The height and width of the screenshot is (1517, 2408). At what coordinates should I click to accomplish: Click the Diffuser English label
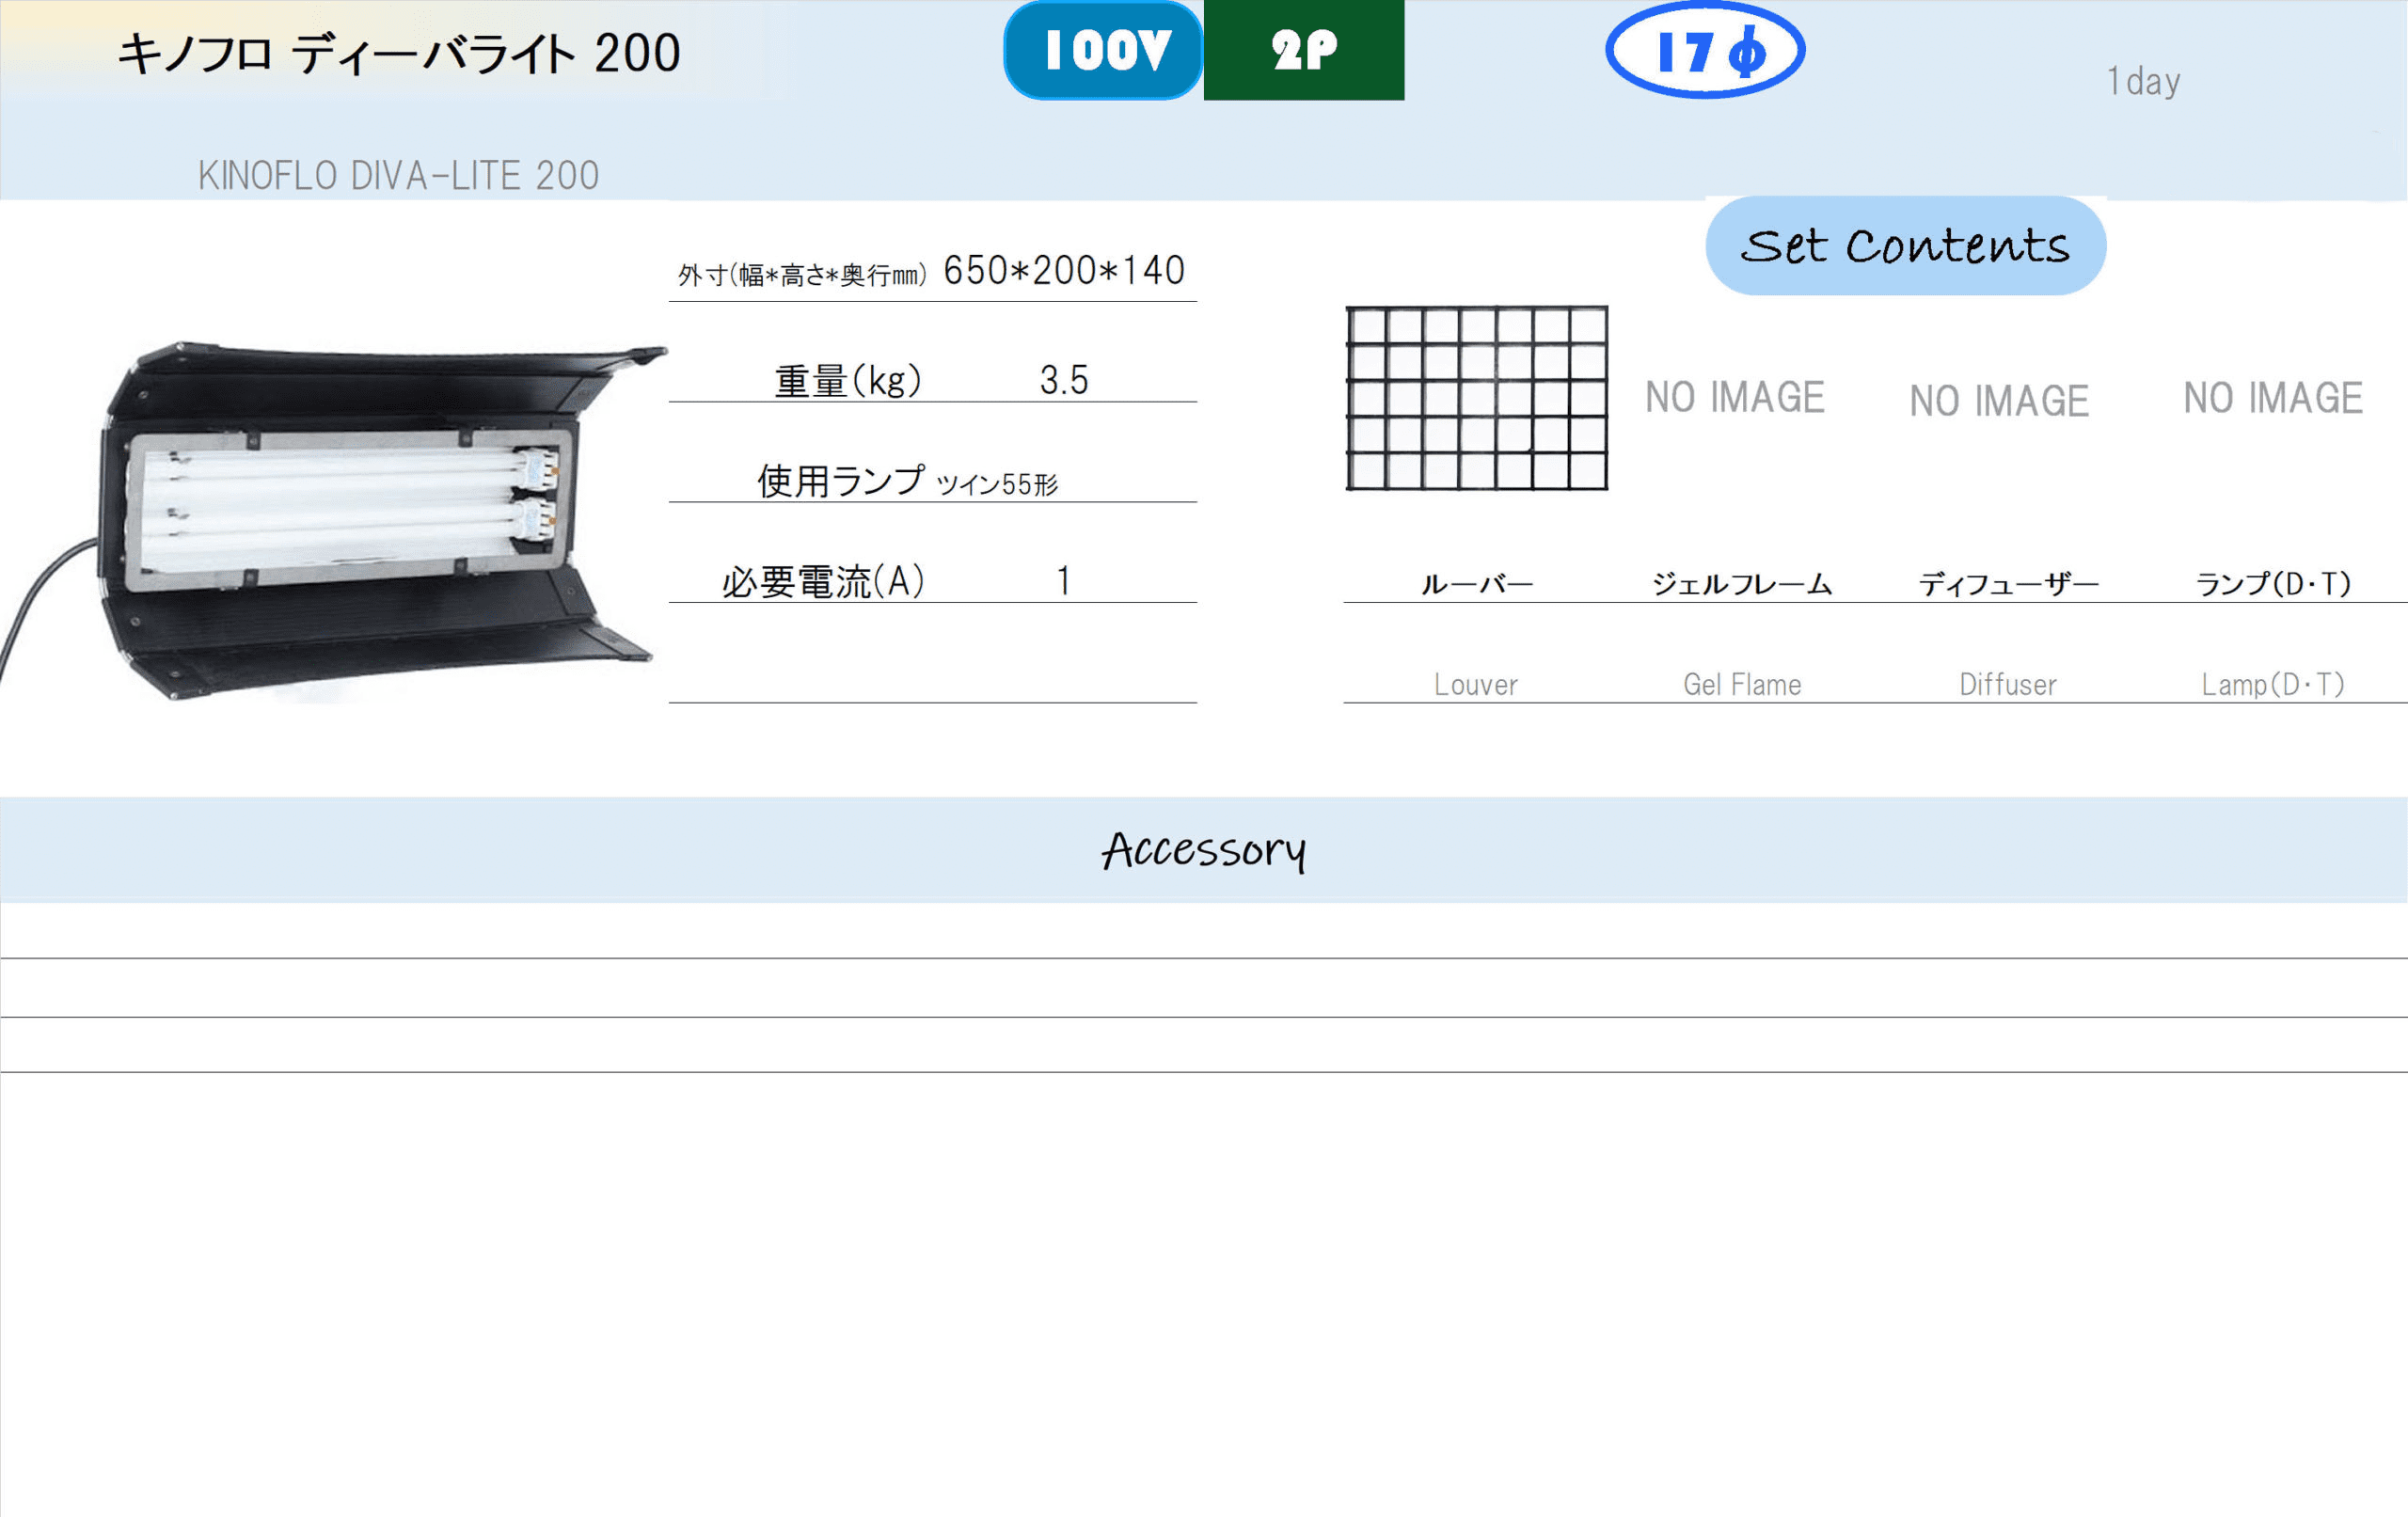2008,685
